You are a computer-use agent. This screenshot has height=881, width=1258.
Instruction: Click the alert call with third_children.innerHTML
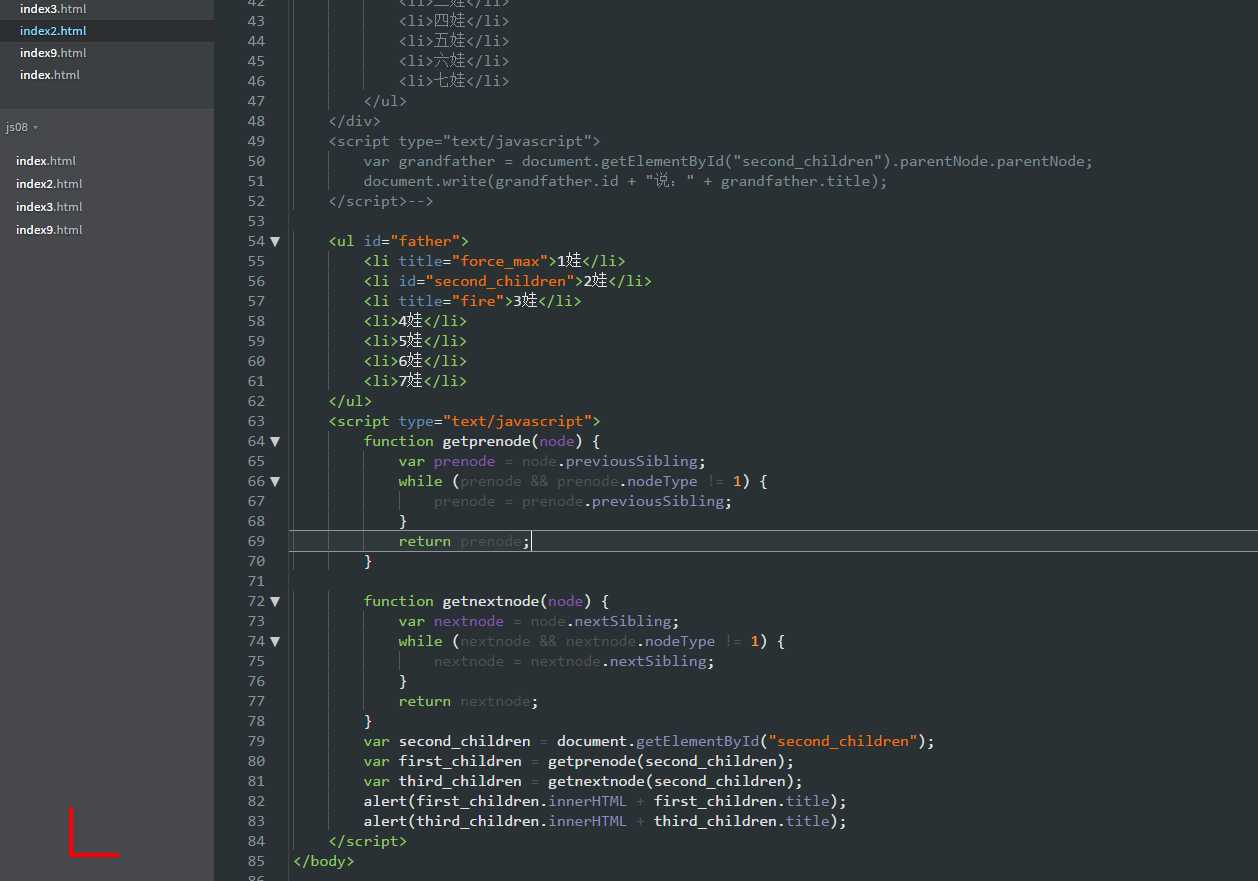[x=605, y=821]
